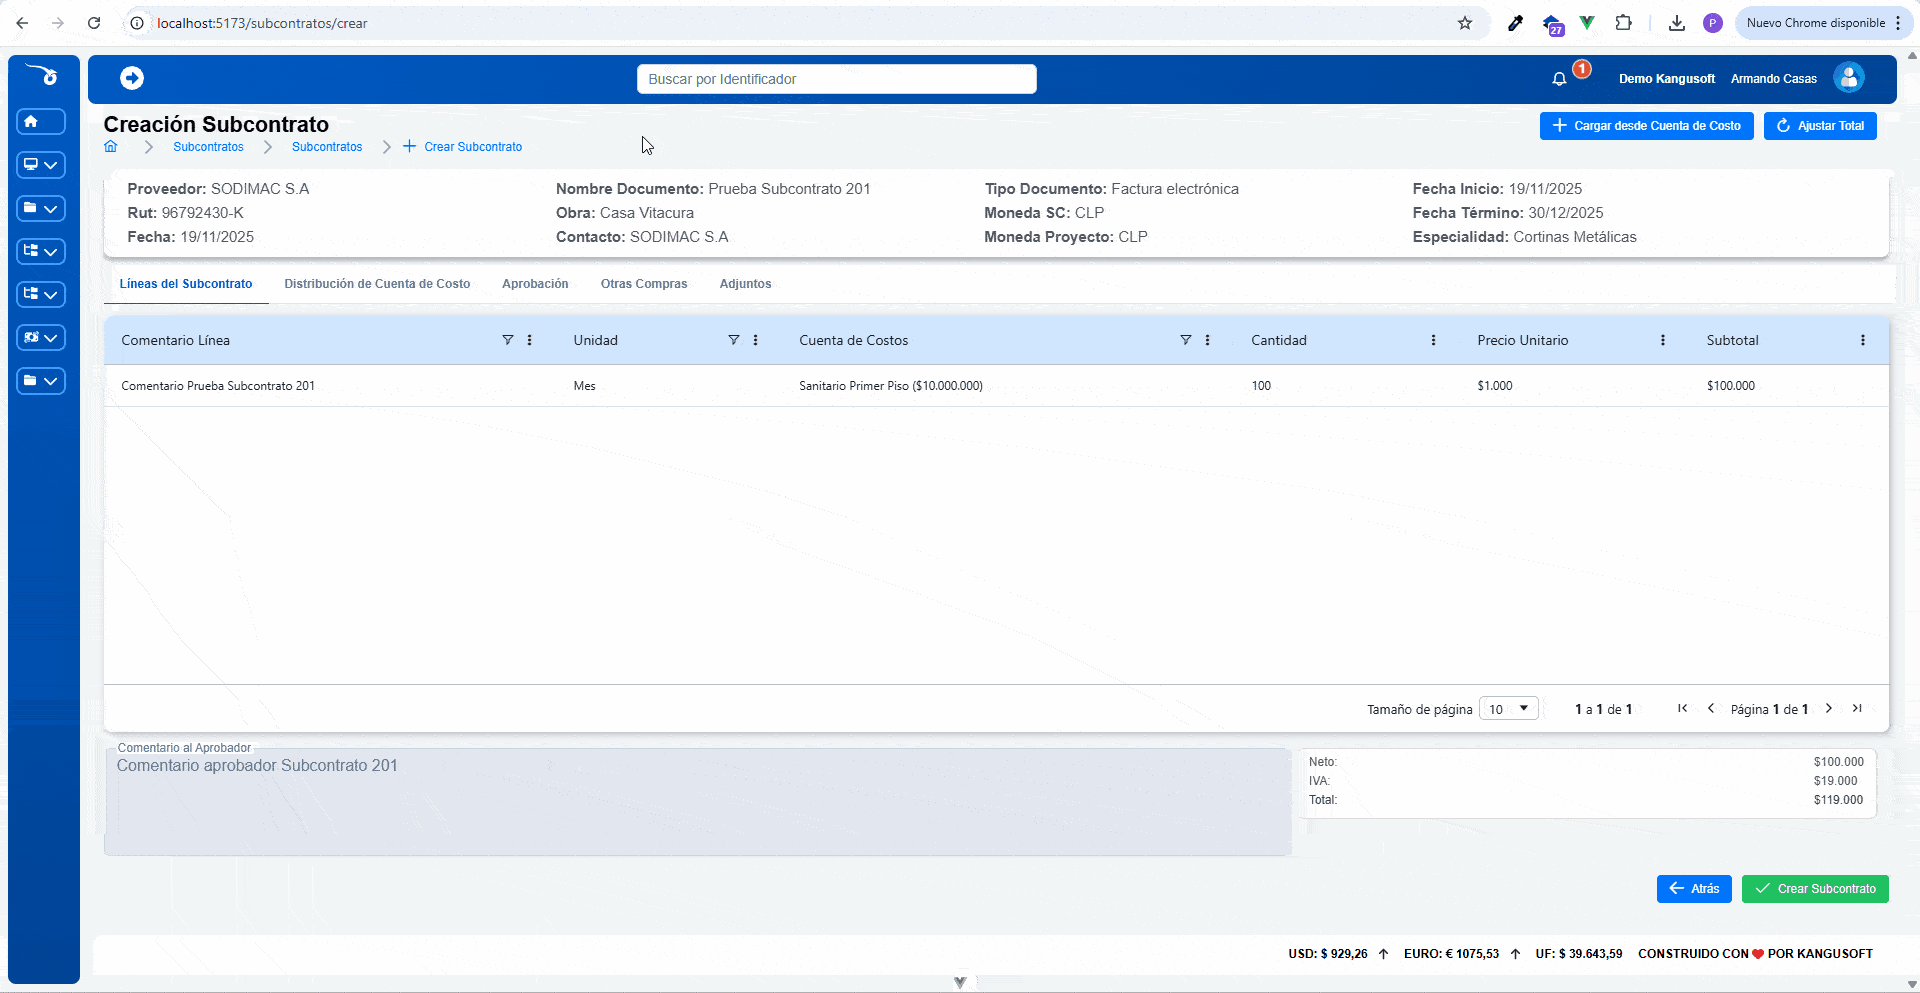
Task: Click the eyedropper extension icon
Action: pos(1516,23)
